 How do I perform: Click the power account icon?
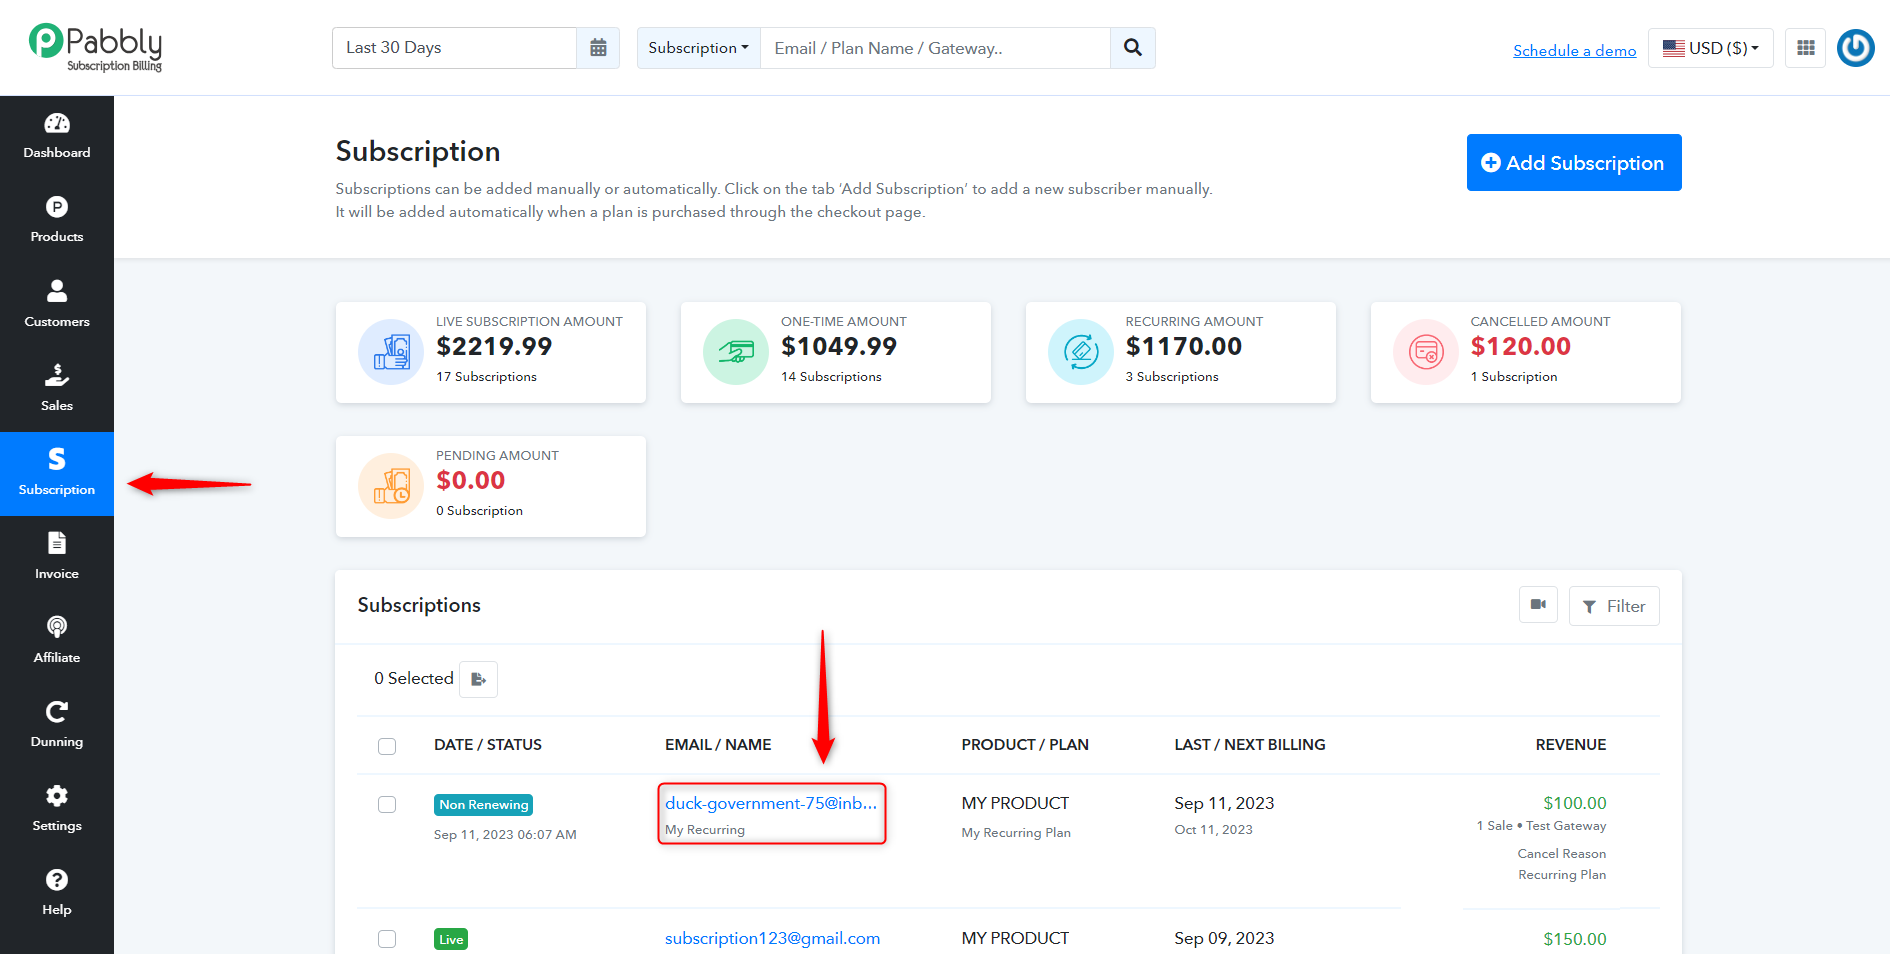click(1856, 48)
